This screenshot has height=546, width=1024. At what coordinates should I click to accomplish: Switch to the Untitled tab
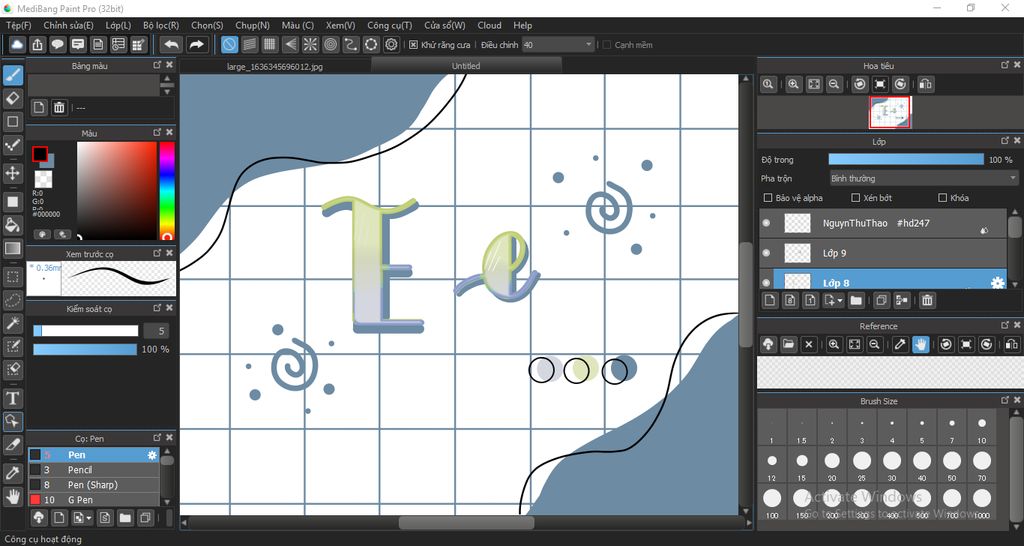tap(466, 65)
